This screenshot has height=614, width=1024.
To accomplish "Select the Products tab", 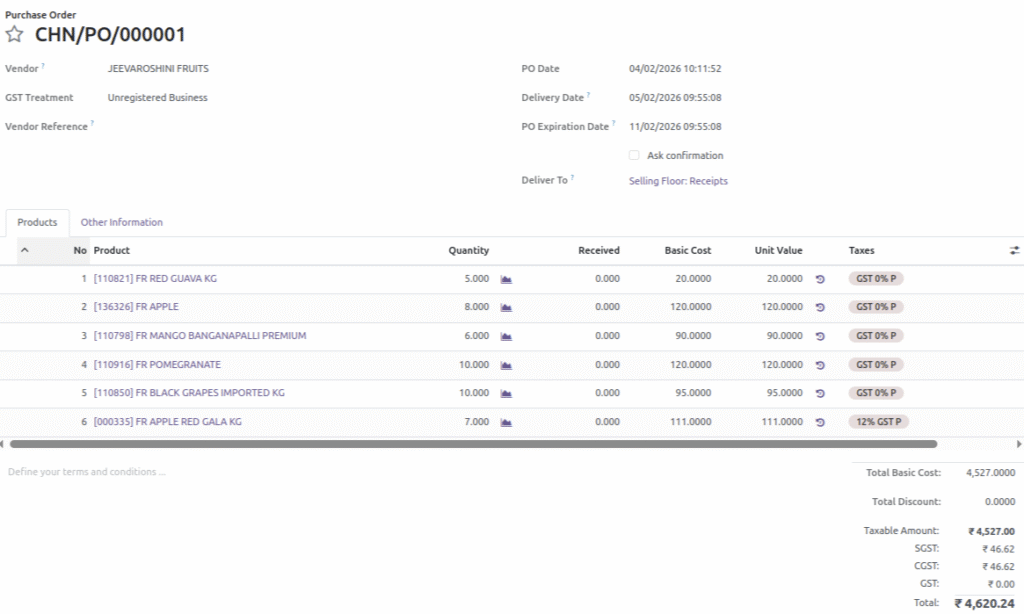I will tap(37, 223).
